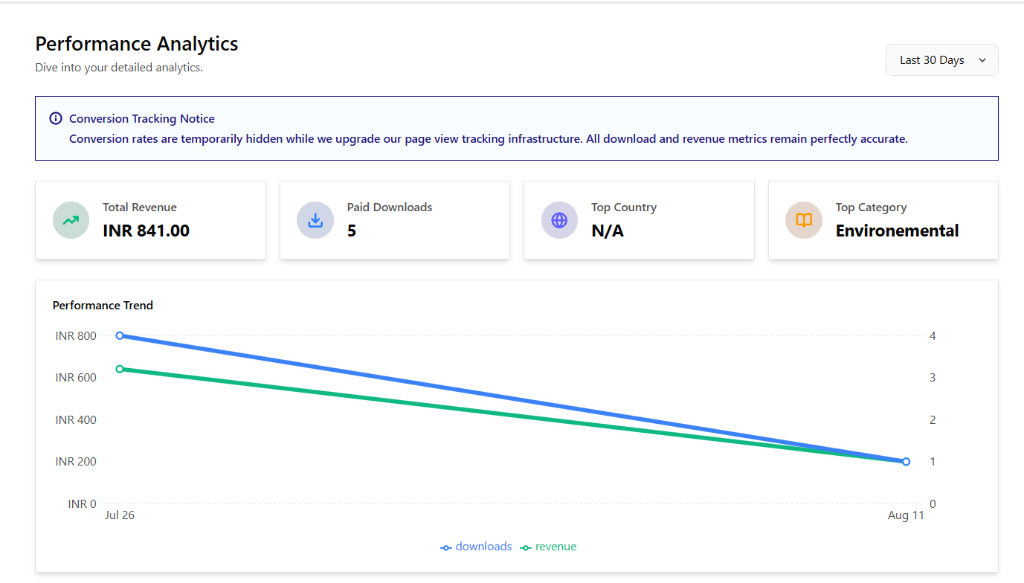Open the Last 30 Days dropdown
Screen dimensions: 1024x583
[x=942, y=60]
